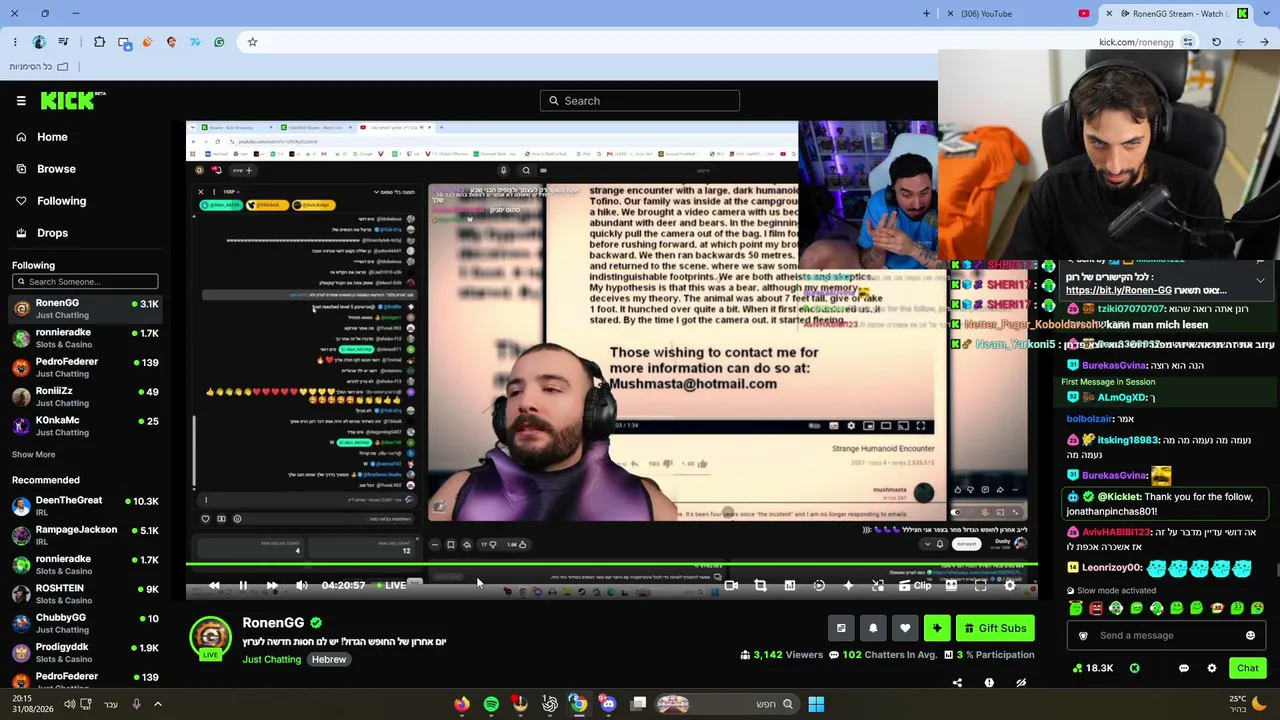The height and width of the screenshot is (720, 1280).
Task: Open the Windows Start menu
Action: click(x=816, y=705)
